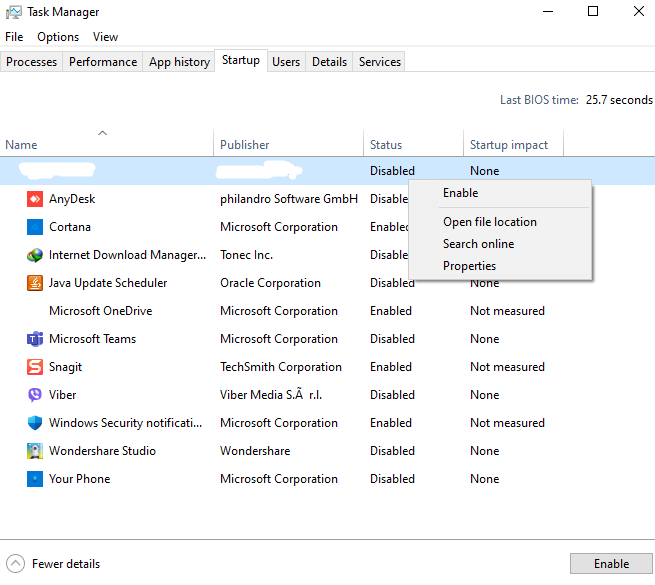Sort by the Name column header

point(107,143)
